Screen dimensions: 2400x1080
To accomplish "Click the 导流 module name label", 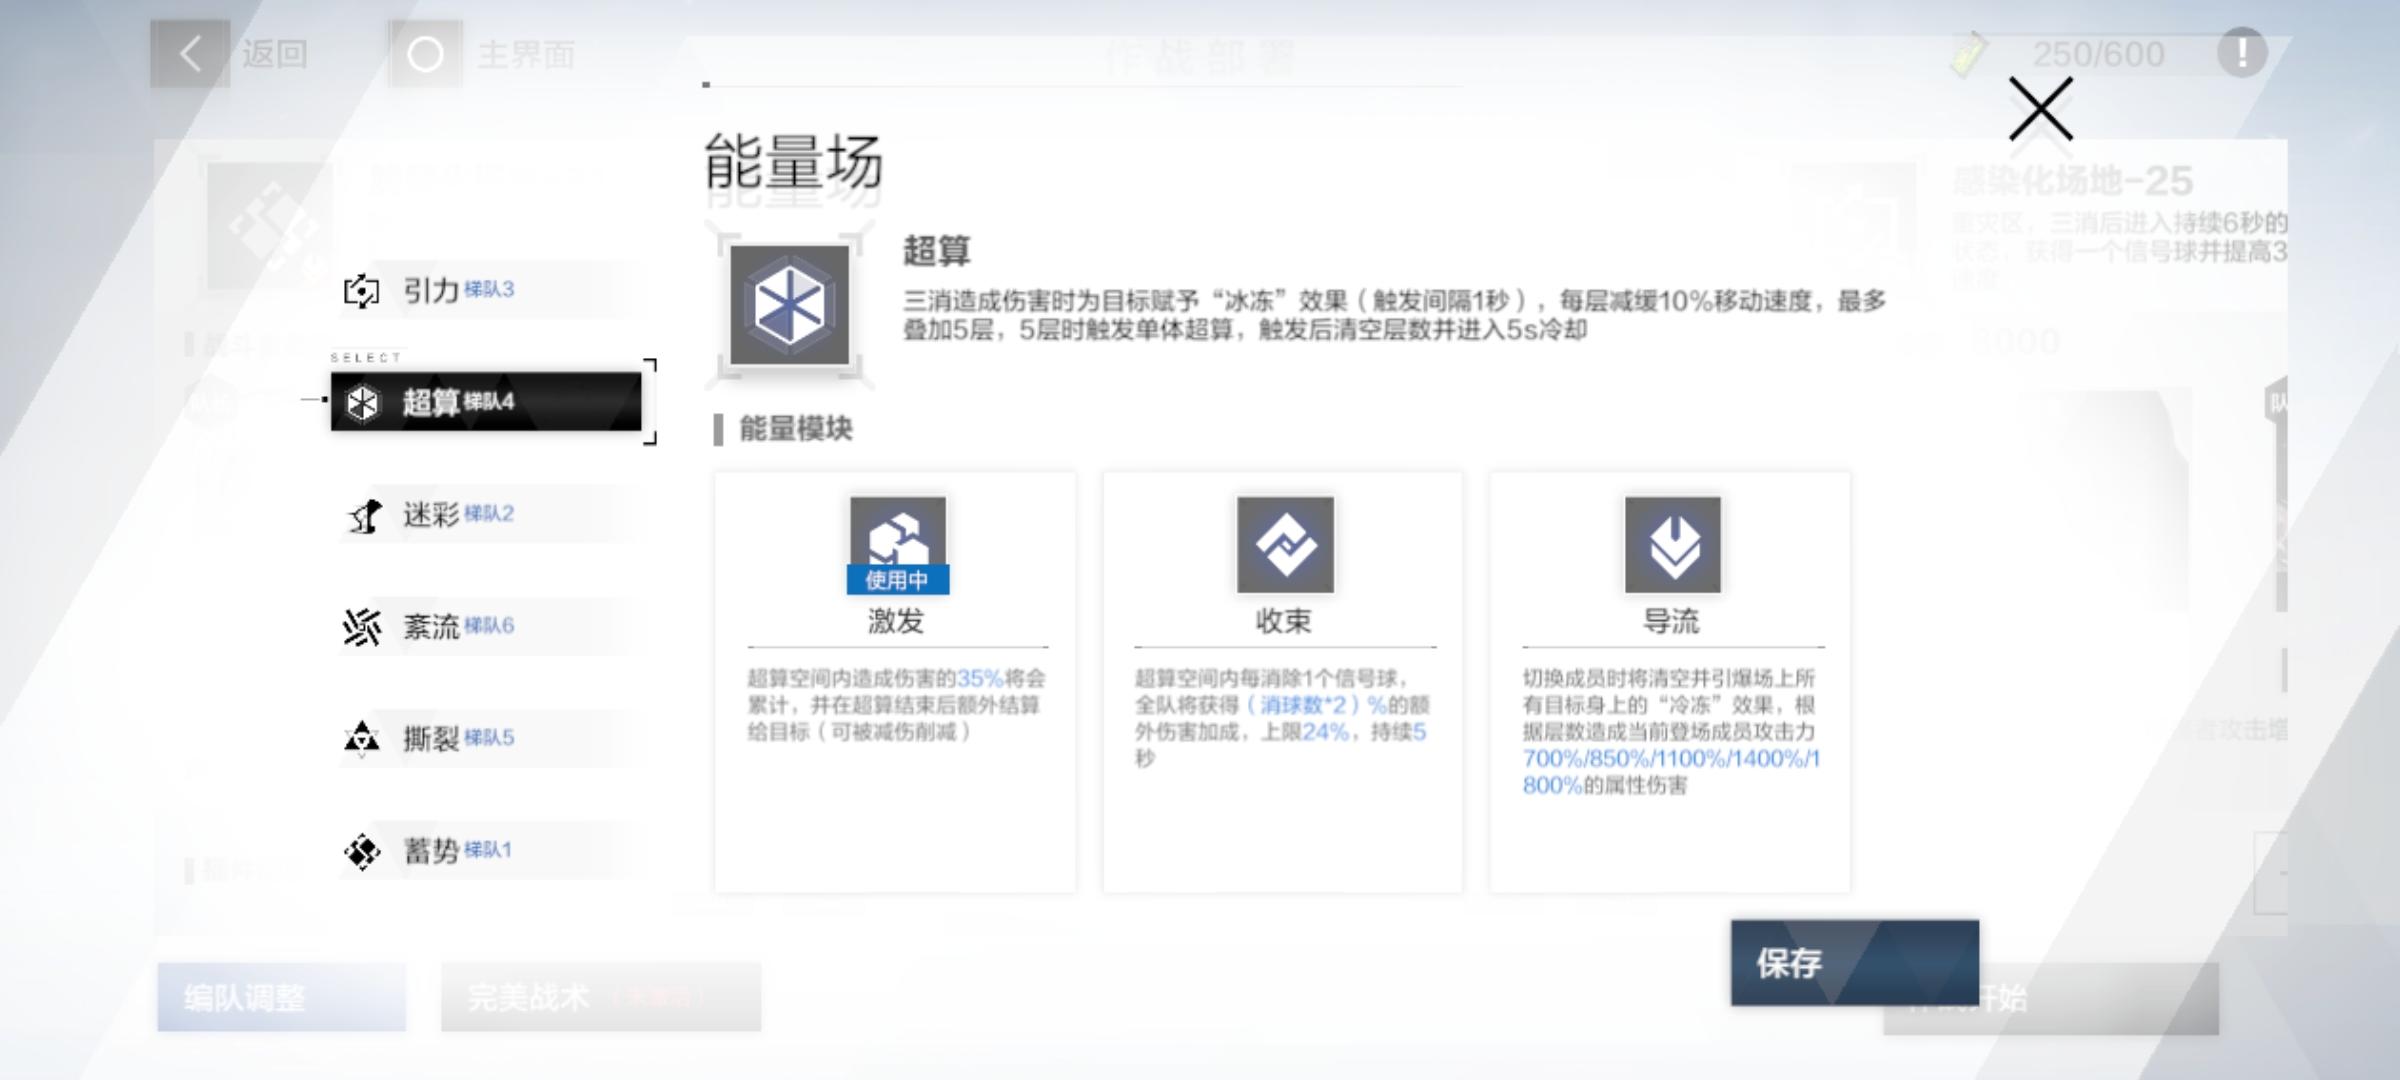I will tap(1671, 621).
